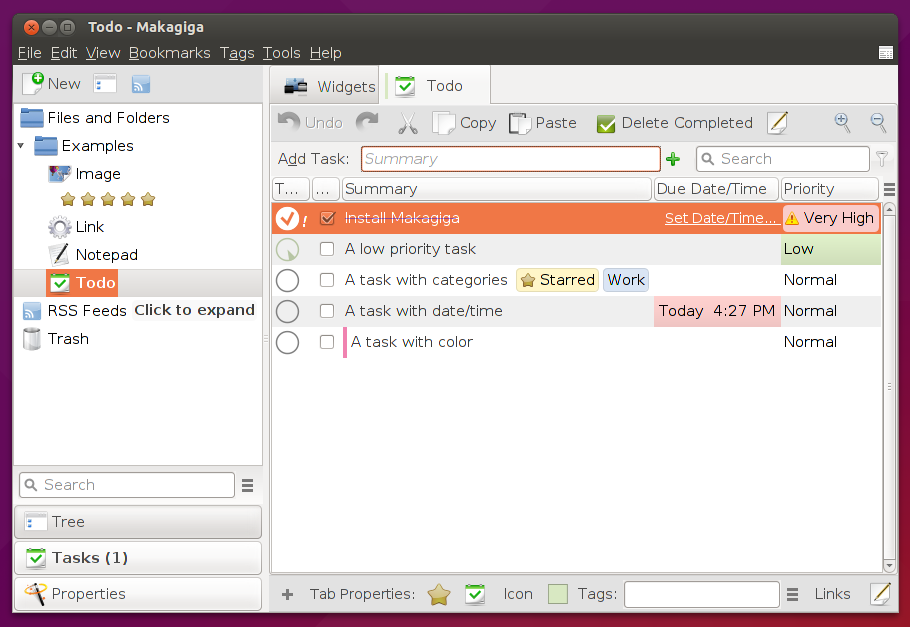Click the plus icon beside Tab Properties
The image size is (910, 627).
[287, 594]
